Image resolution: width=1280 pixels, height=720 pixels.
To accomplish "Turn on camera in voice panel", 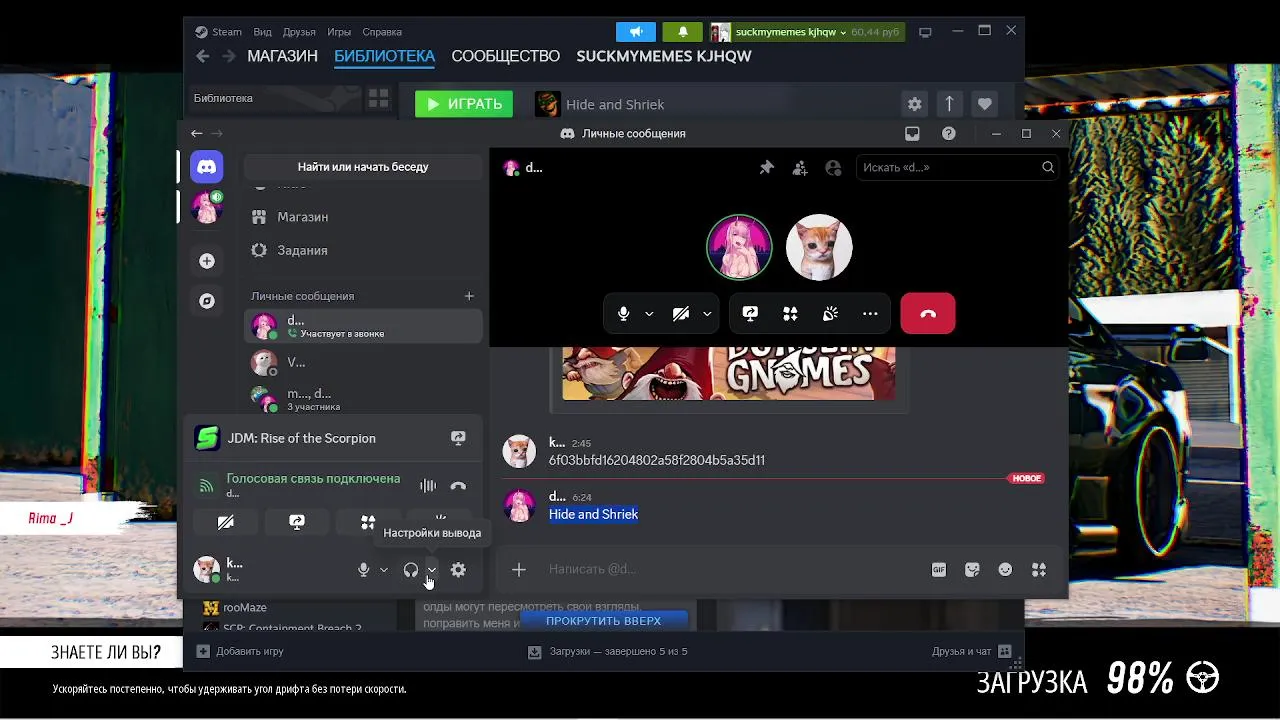I will pos(226,522).
